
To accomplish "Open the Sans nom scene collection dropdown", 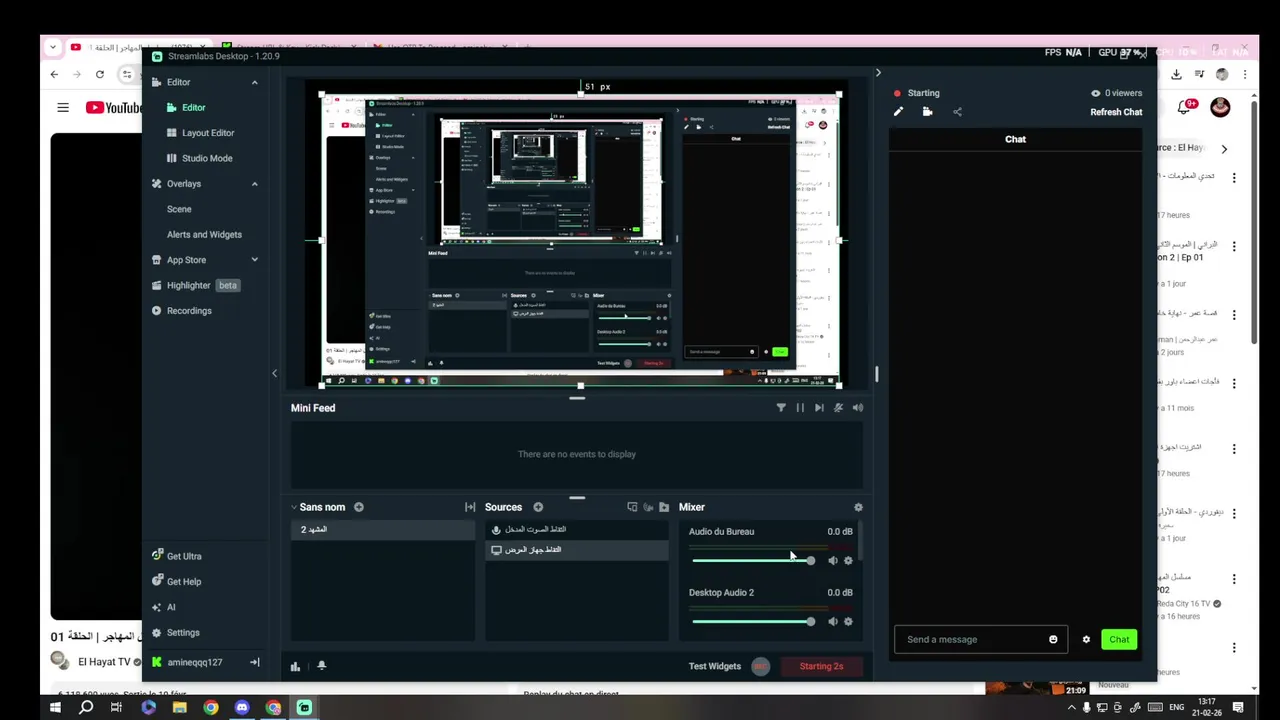I will tap(320, 507).
